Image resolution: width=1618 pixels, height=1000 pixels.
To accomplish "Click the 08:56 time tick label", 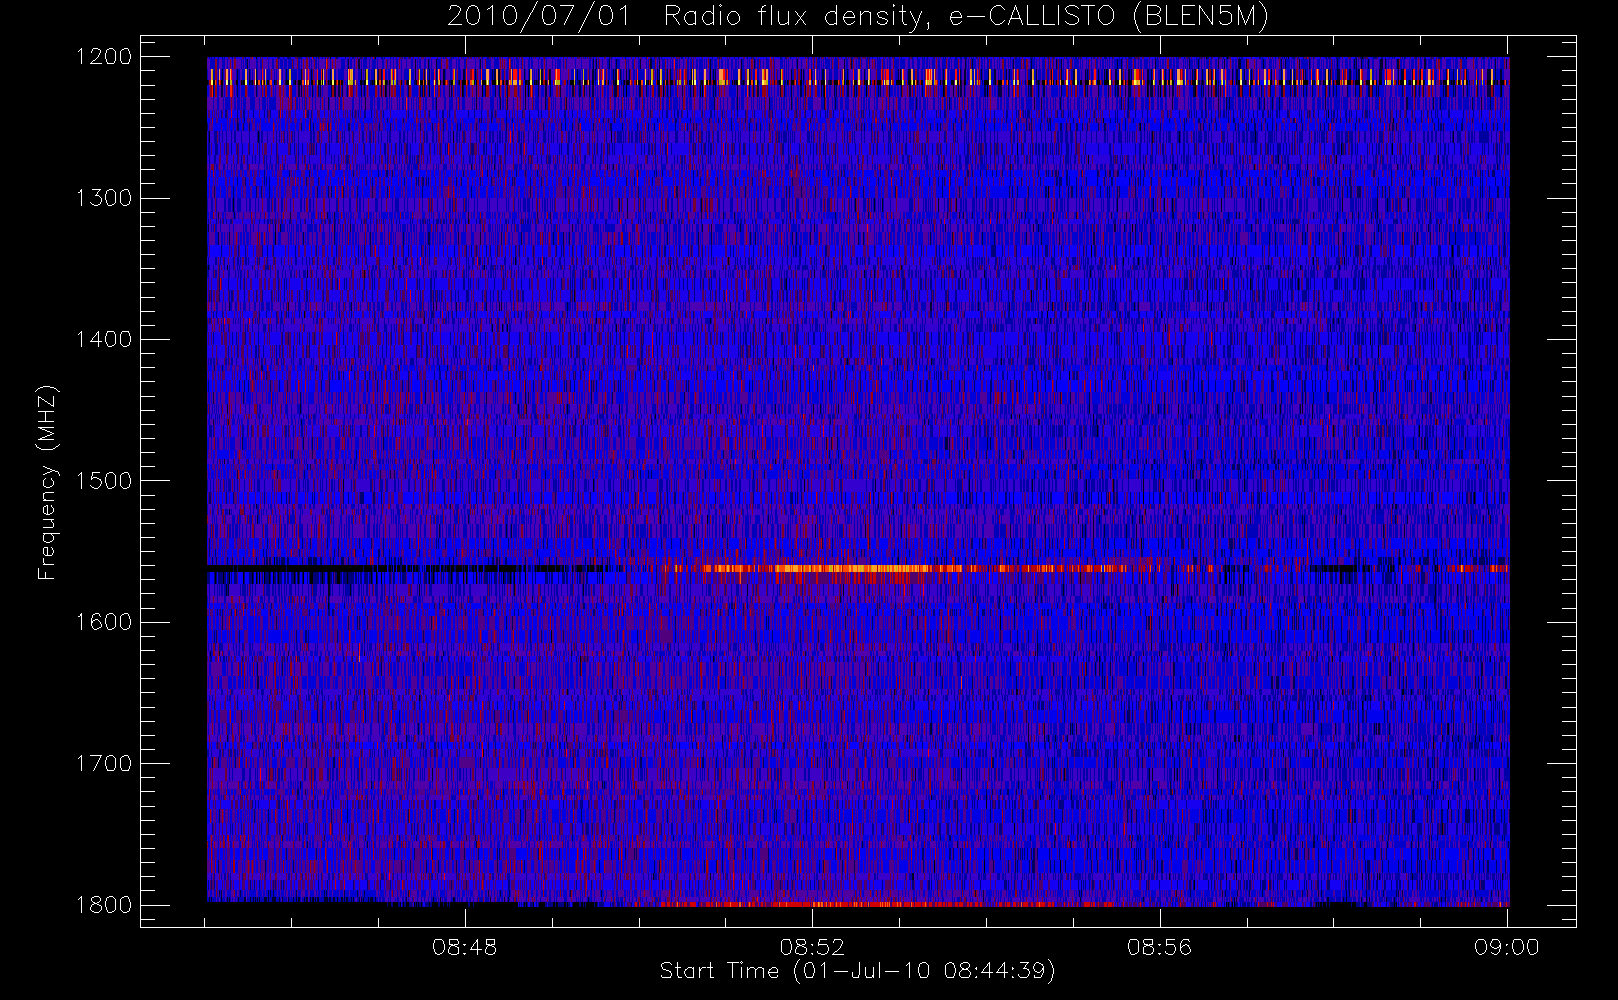I will (1160, 947).
